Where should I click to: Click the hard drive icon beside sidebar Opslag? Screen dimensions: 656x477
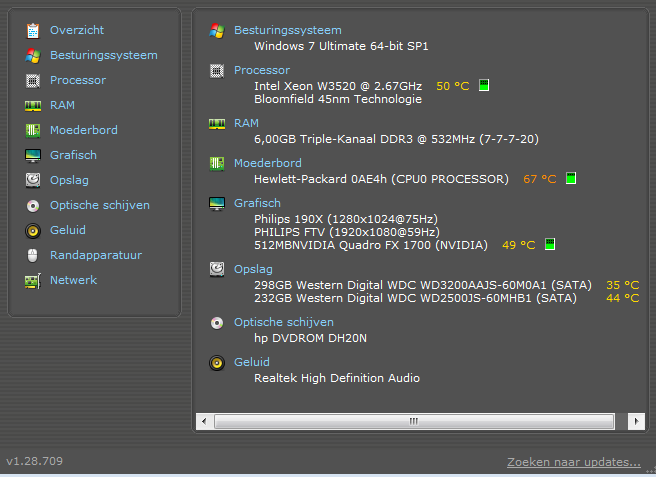click(x=33, y=180)
